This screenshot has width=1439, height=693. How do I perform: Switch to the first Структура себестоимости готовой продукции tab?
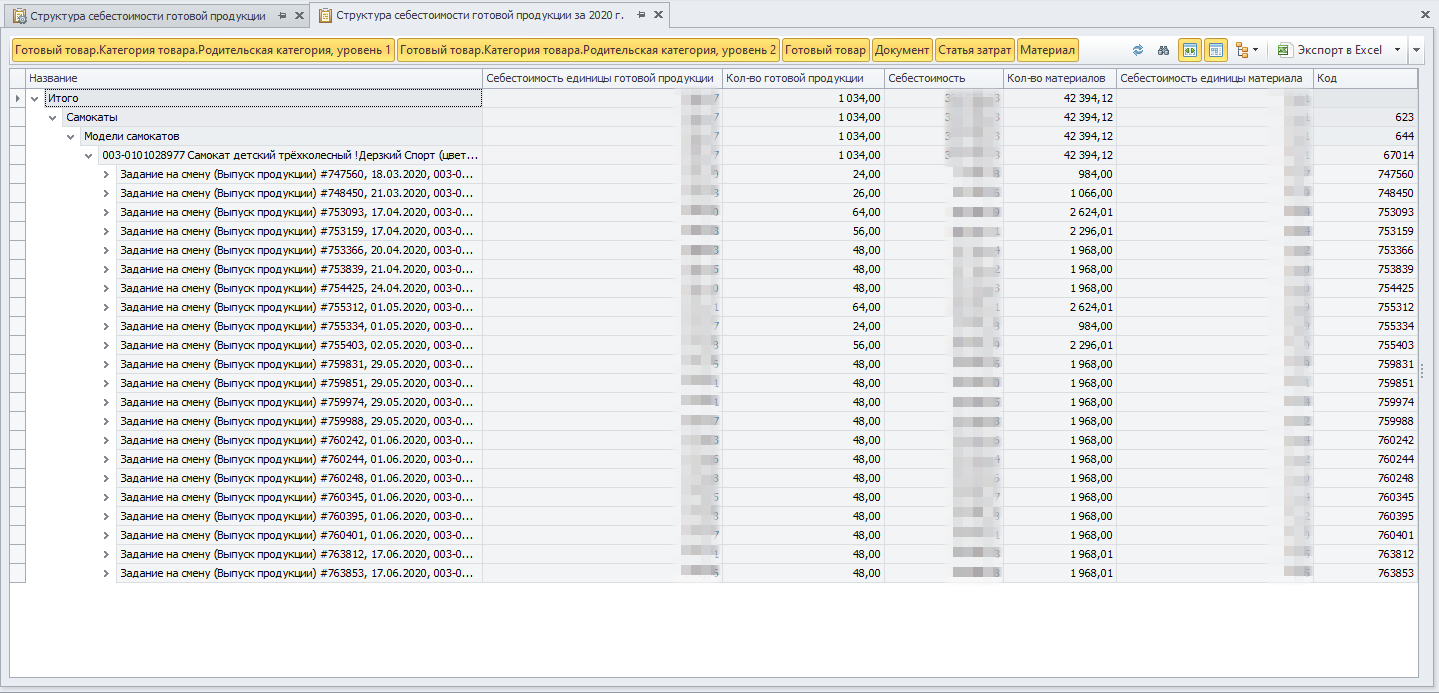147,16
